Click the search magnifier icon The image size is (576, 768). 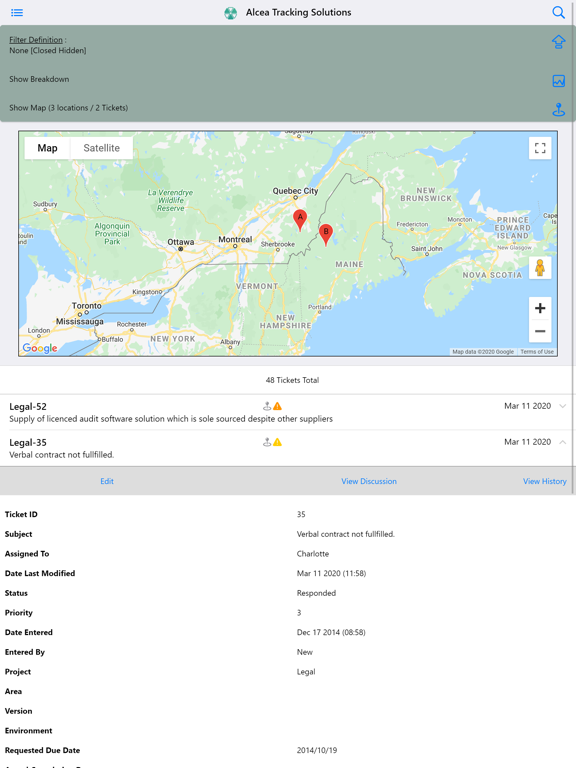pyautogui.click(x=558, y=12)
